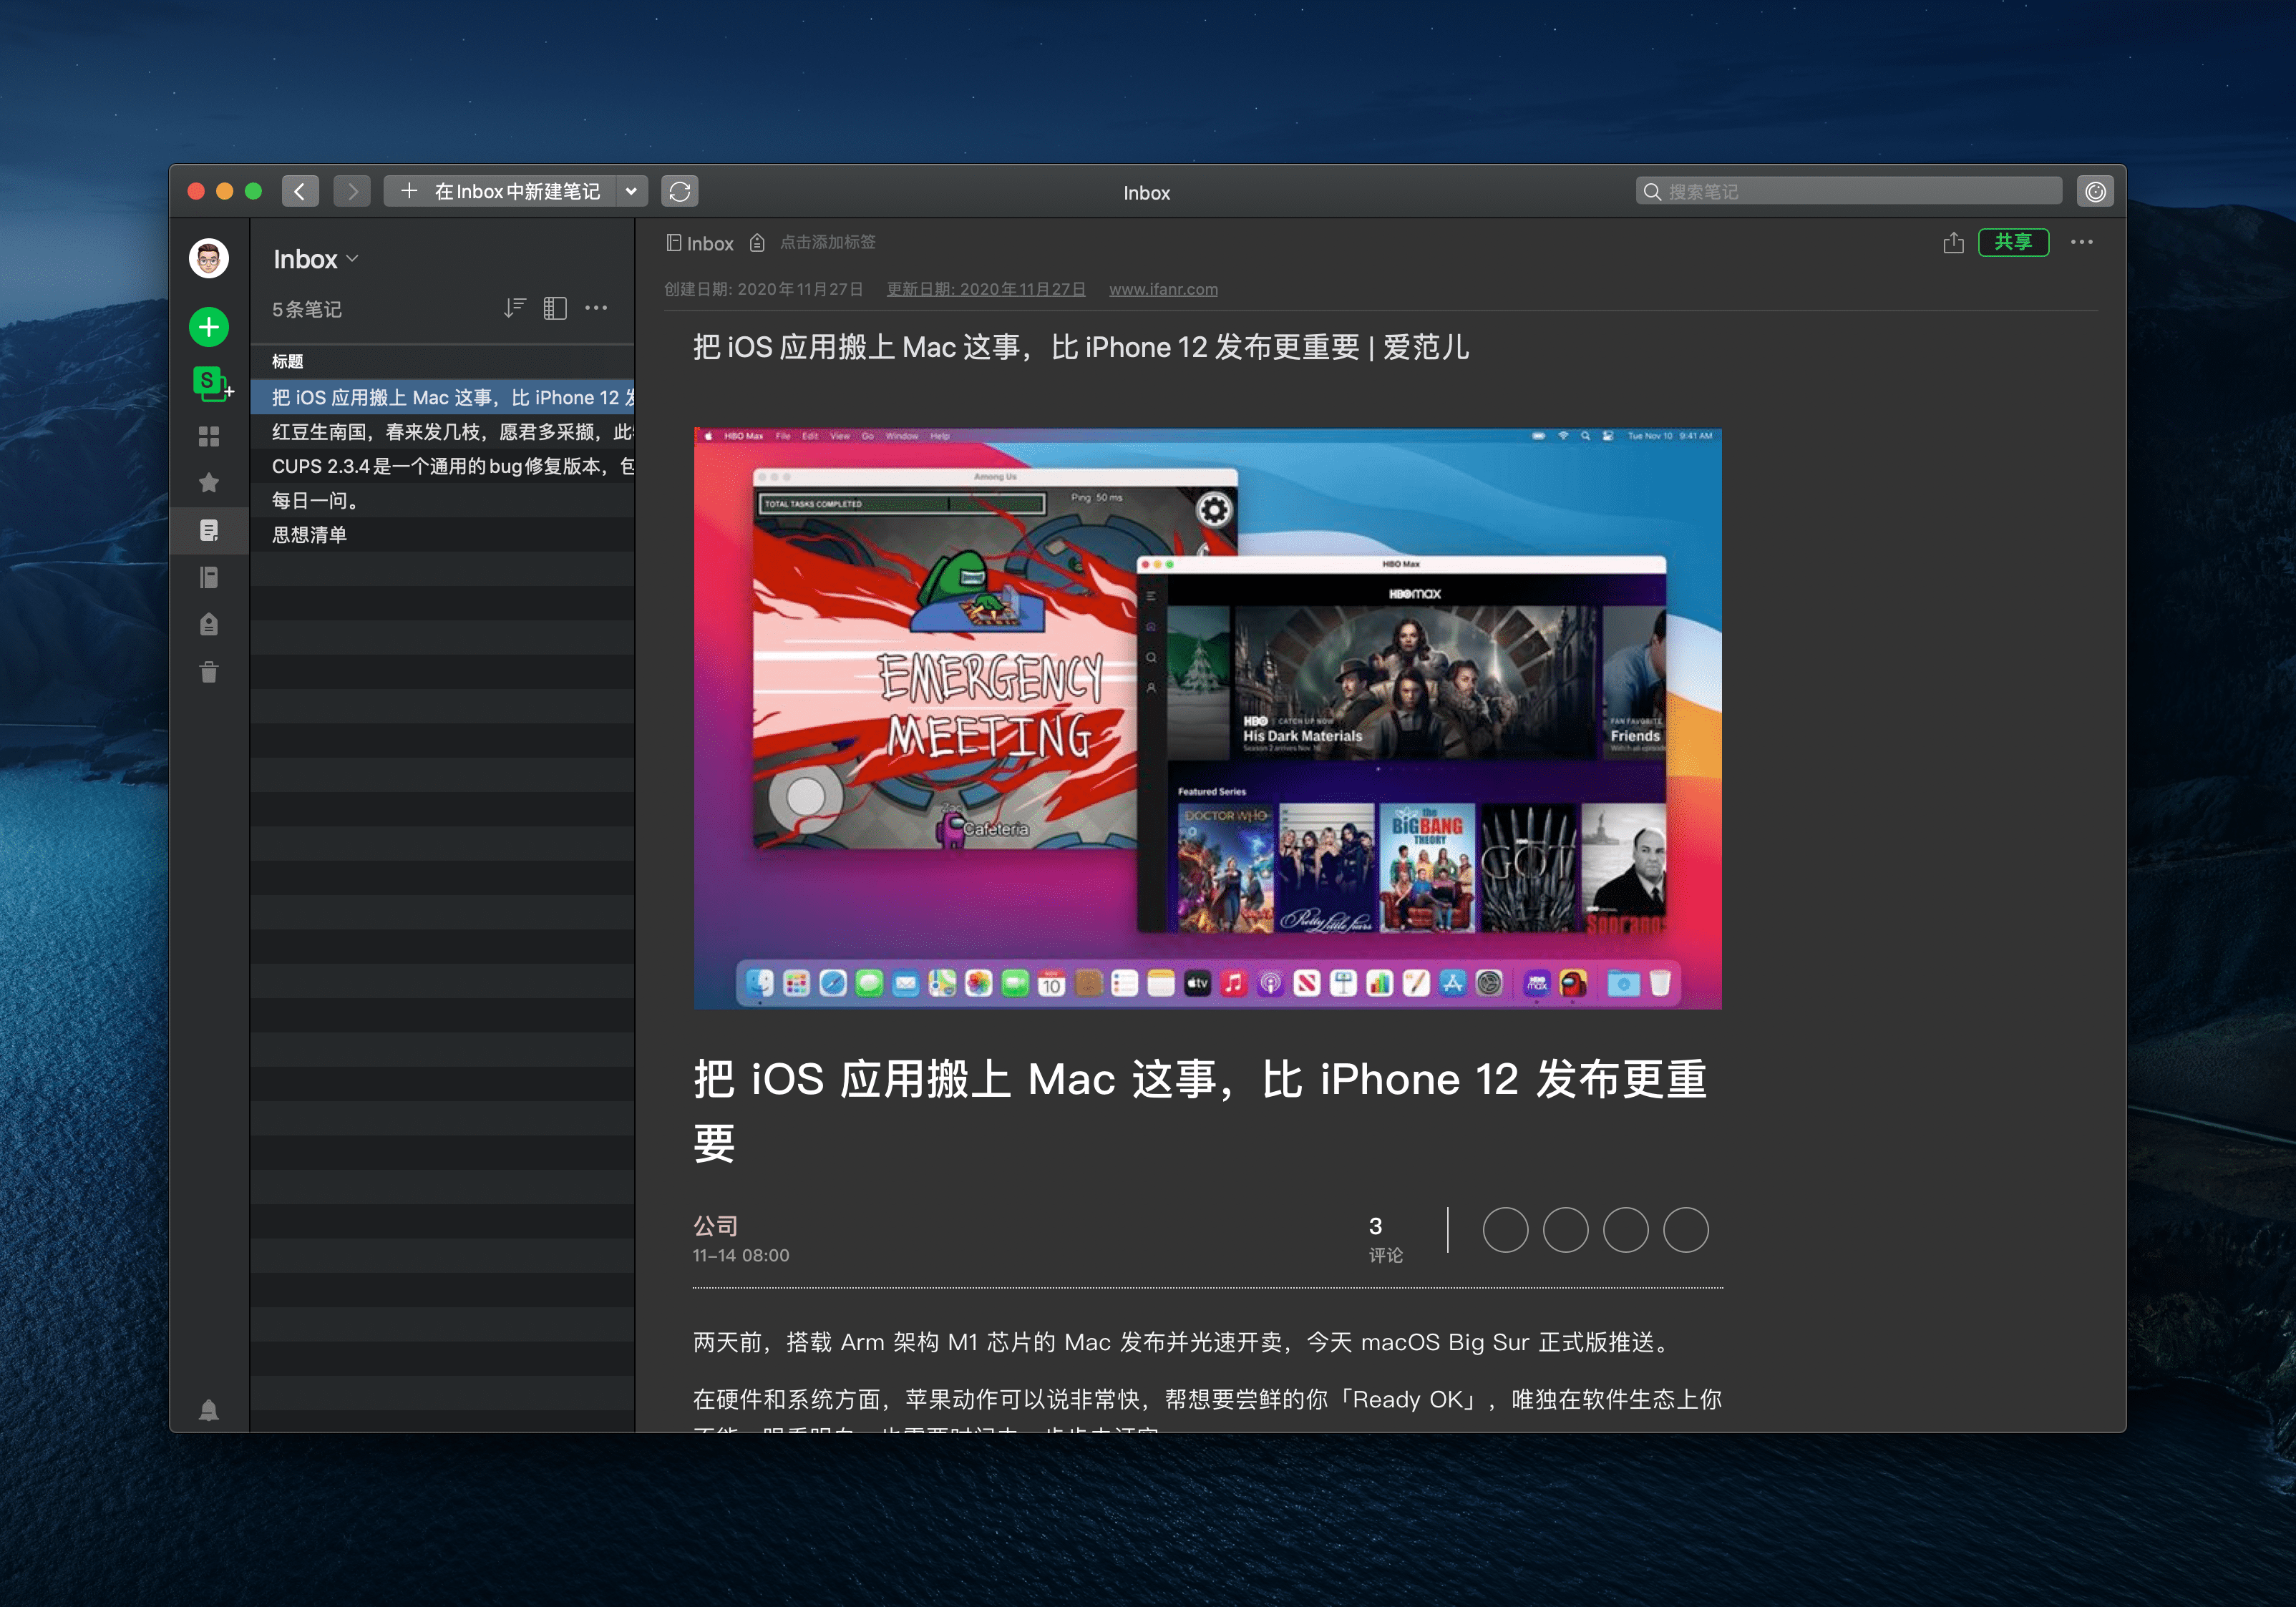Open the note's more actions ellipsis

tap(2081, 242)
